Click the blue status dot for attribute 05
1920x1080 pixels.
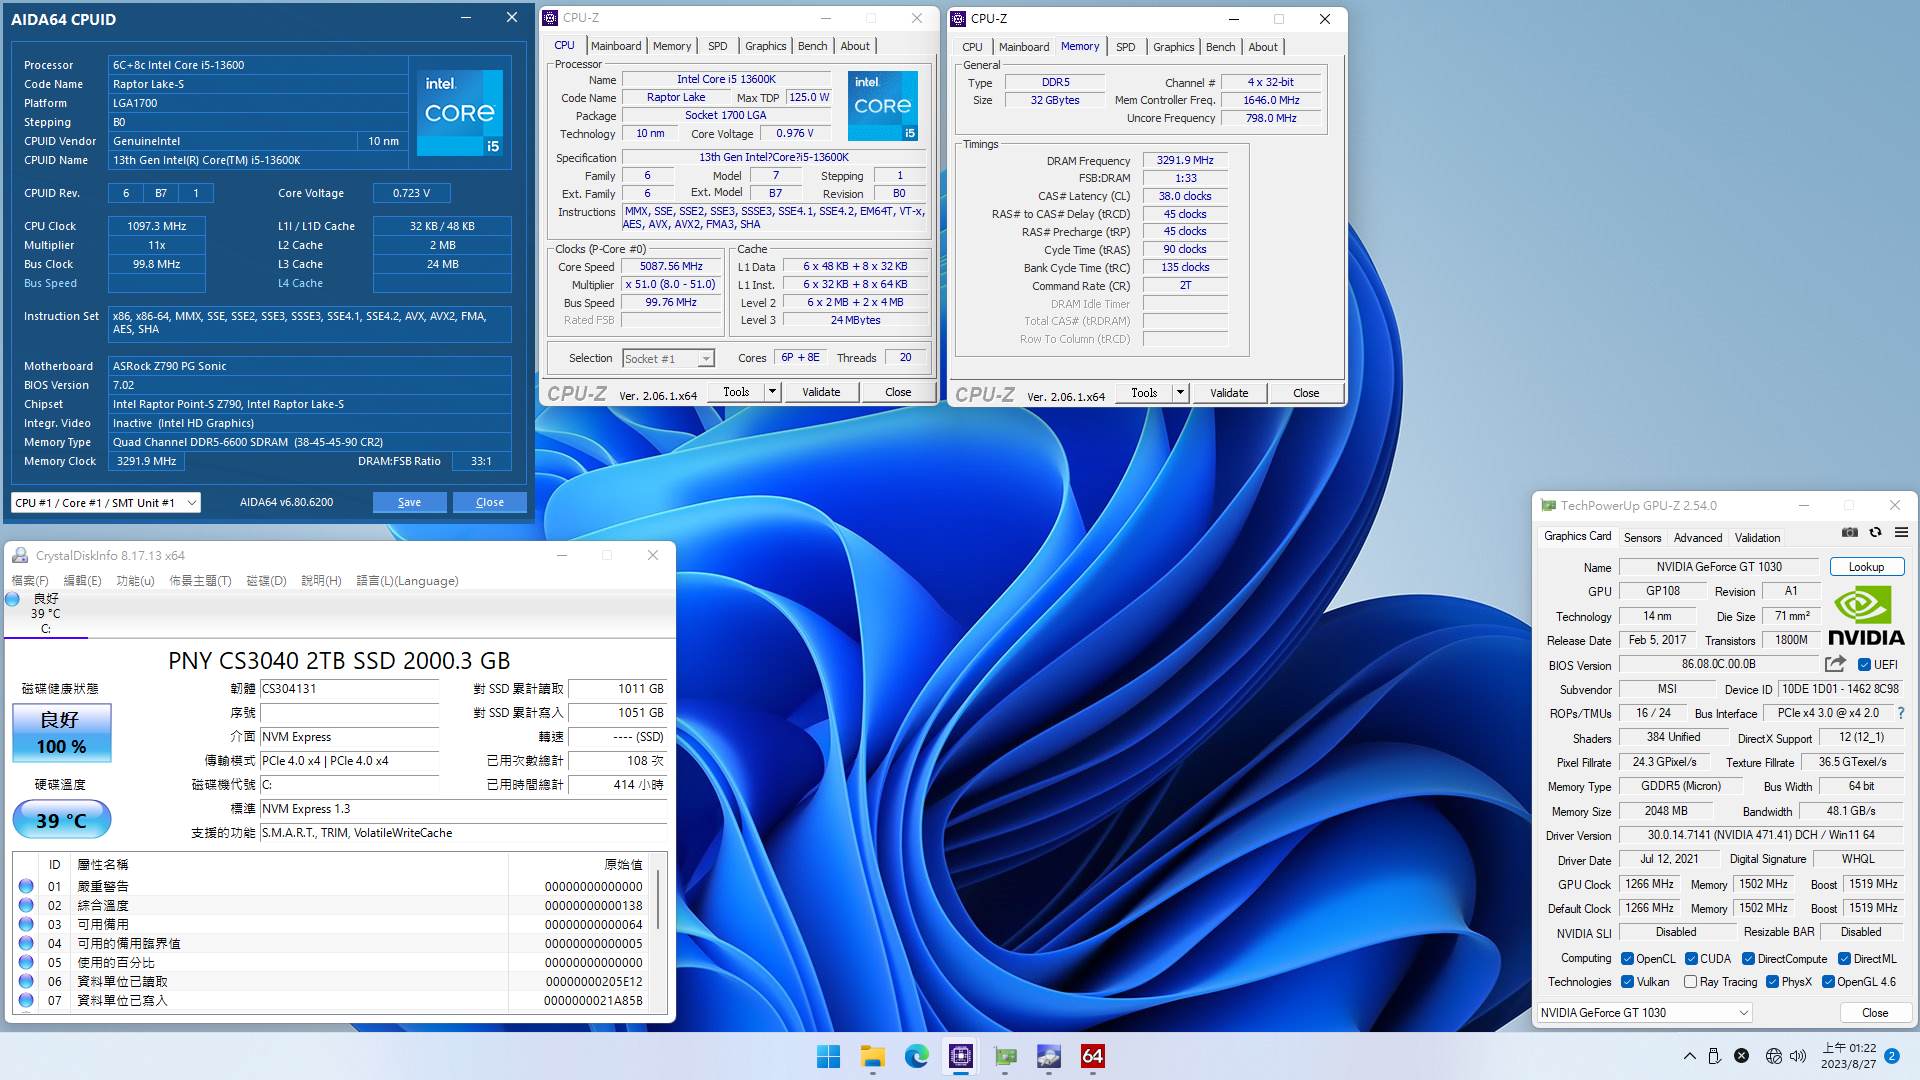click(x=26, y=962)
